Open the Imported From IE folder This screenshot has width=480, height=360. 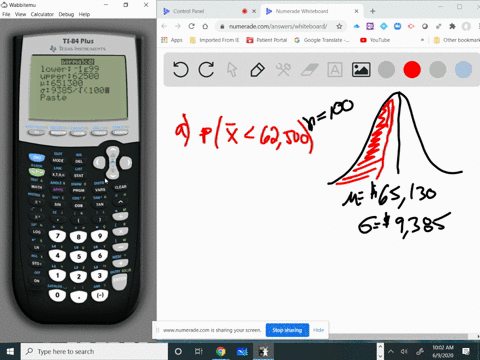[x=215, y=40]
